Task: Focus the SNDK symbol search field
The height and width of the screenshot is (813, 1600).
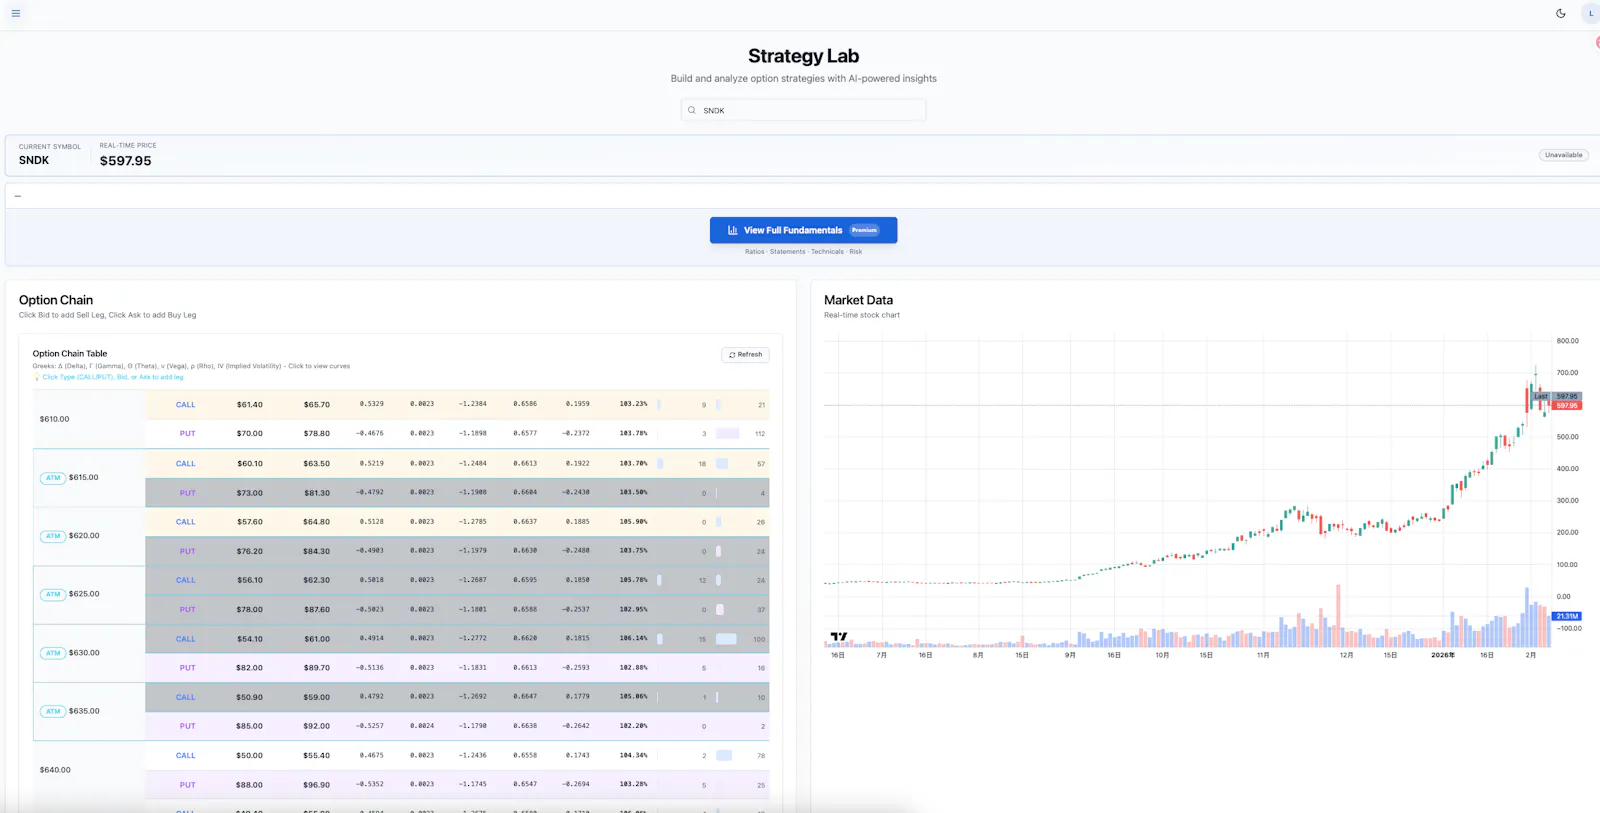Action: 803,110
